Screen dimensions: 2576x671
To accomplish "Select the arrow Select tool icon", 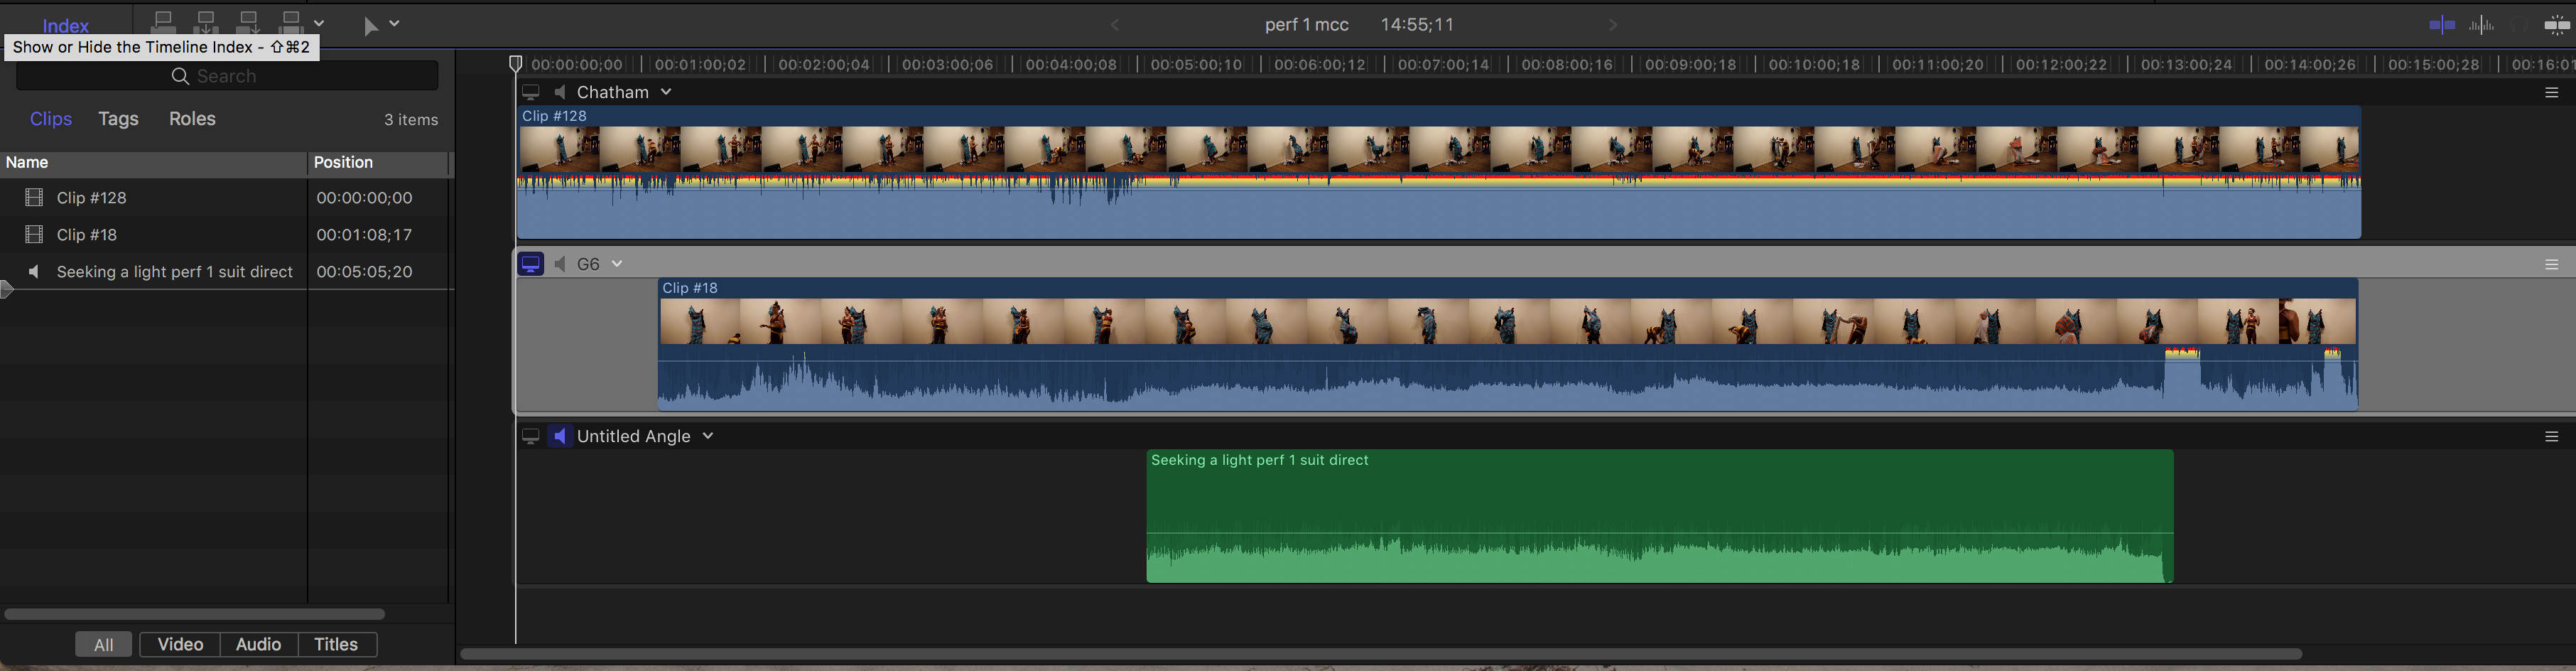I will [x=371, y=26].
